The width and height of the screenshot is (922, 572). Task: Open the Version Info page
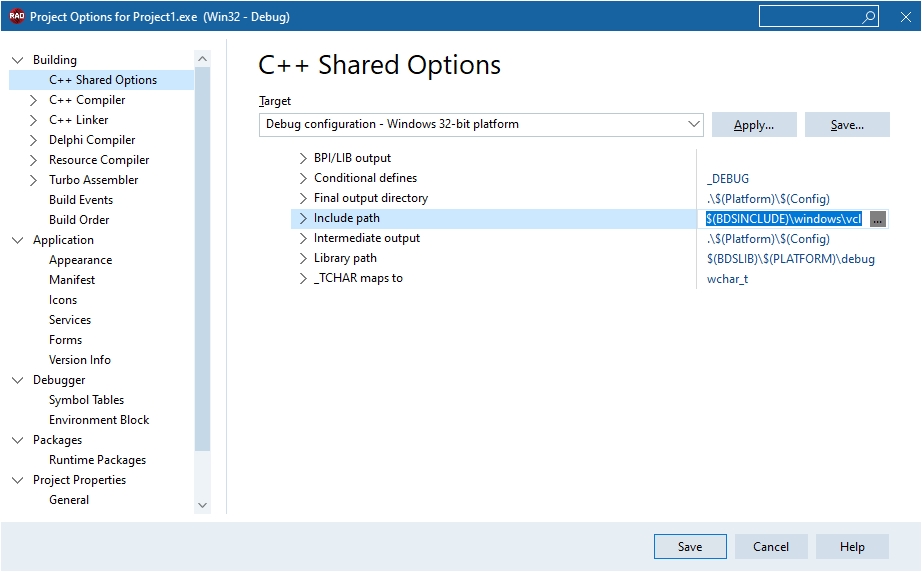click(x=79, y=360)
